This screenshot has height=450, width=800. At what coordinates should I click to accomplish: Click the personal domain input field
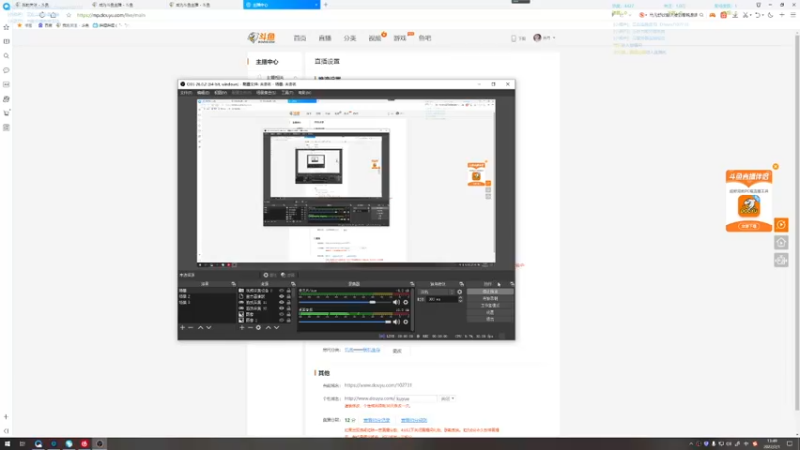click(416, 398)
